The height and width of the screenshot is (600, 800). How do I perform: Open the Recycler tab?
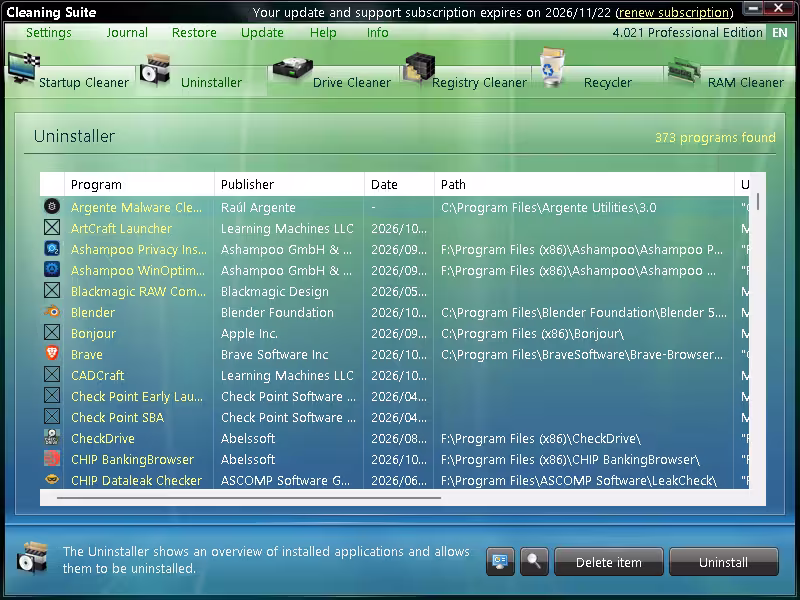(x=598, y=74)
